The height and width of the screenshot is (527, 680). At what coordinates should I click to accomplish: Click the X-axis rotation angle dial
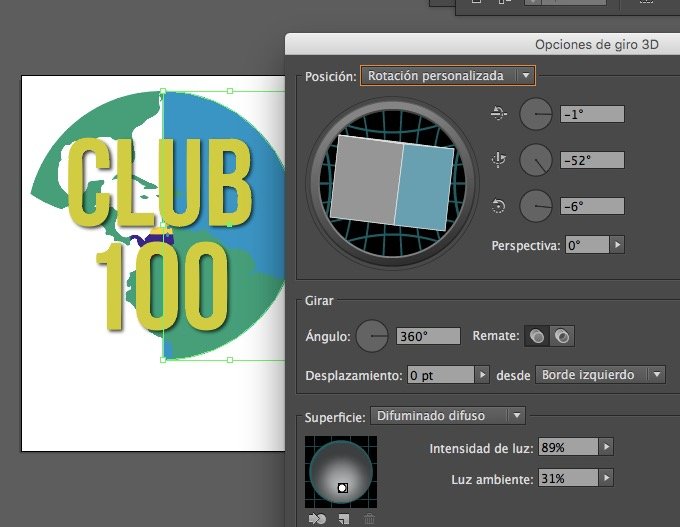click(x=536, y=114)
